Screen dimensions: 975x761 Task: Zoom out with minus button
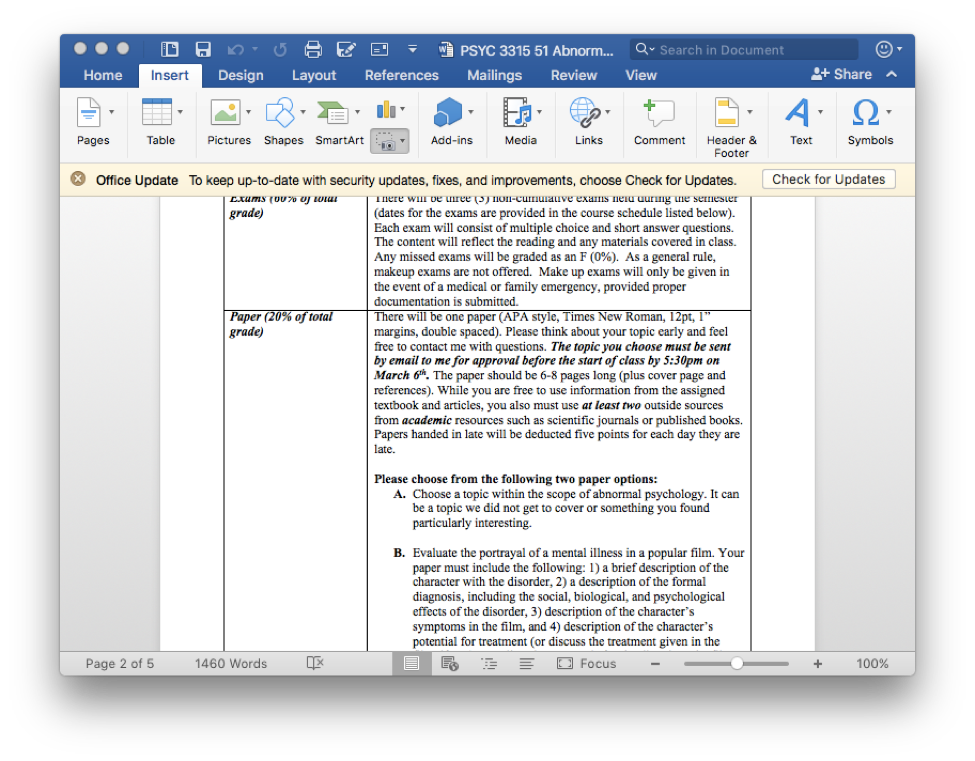point(655,664)
